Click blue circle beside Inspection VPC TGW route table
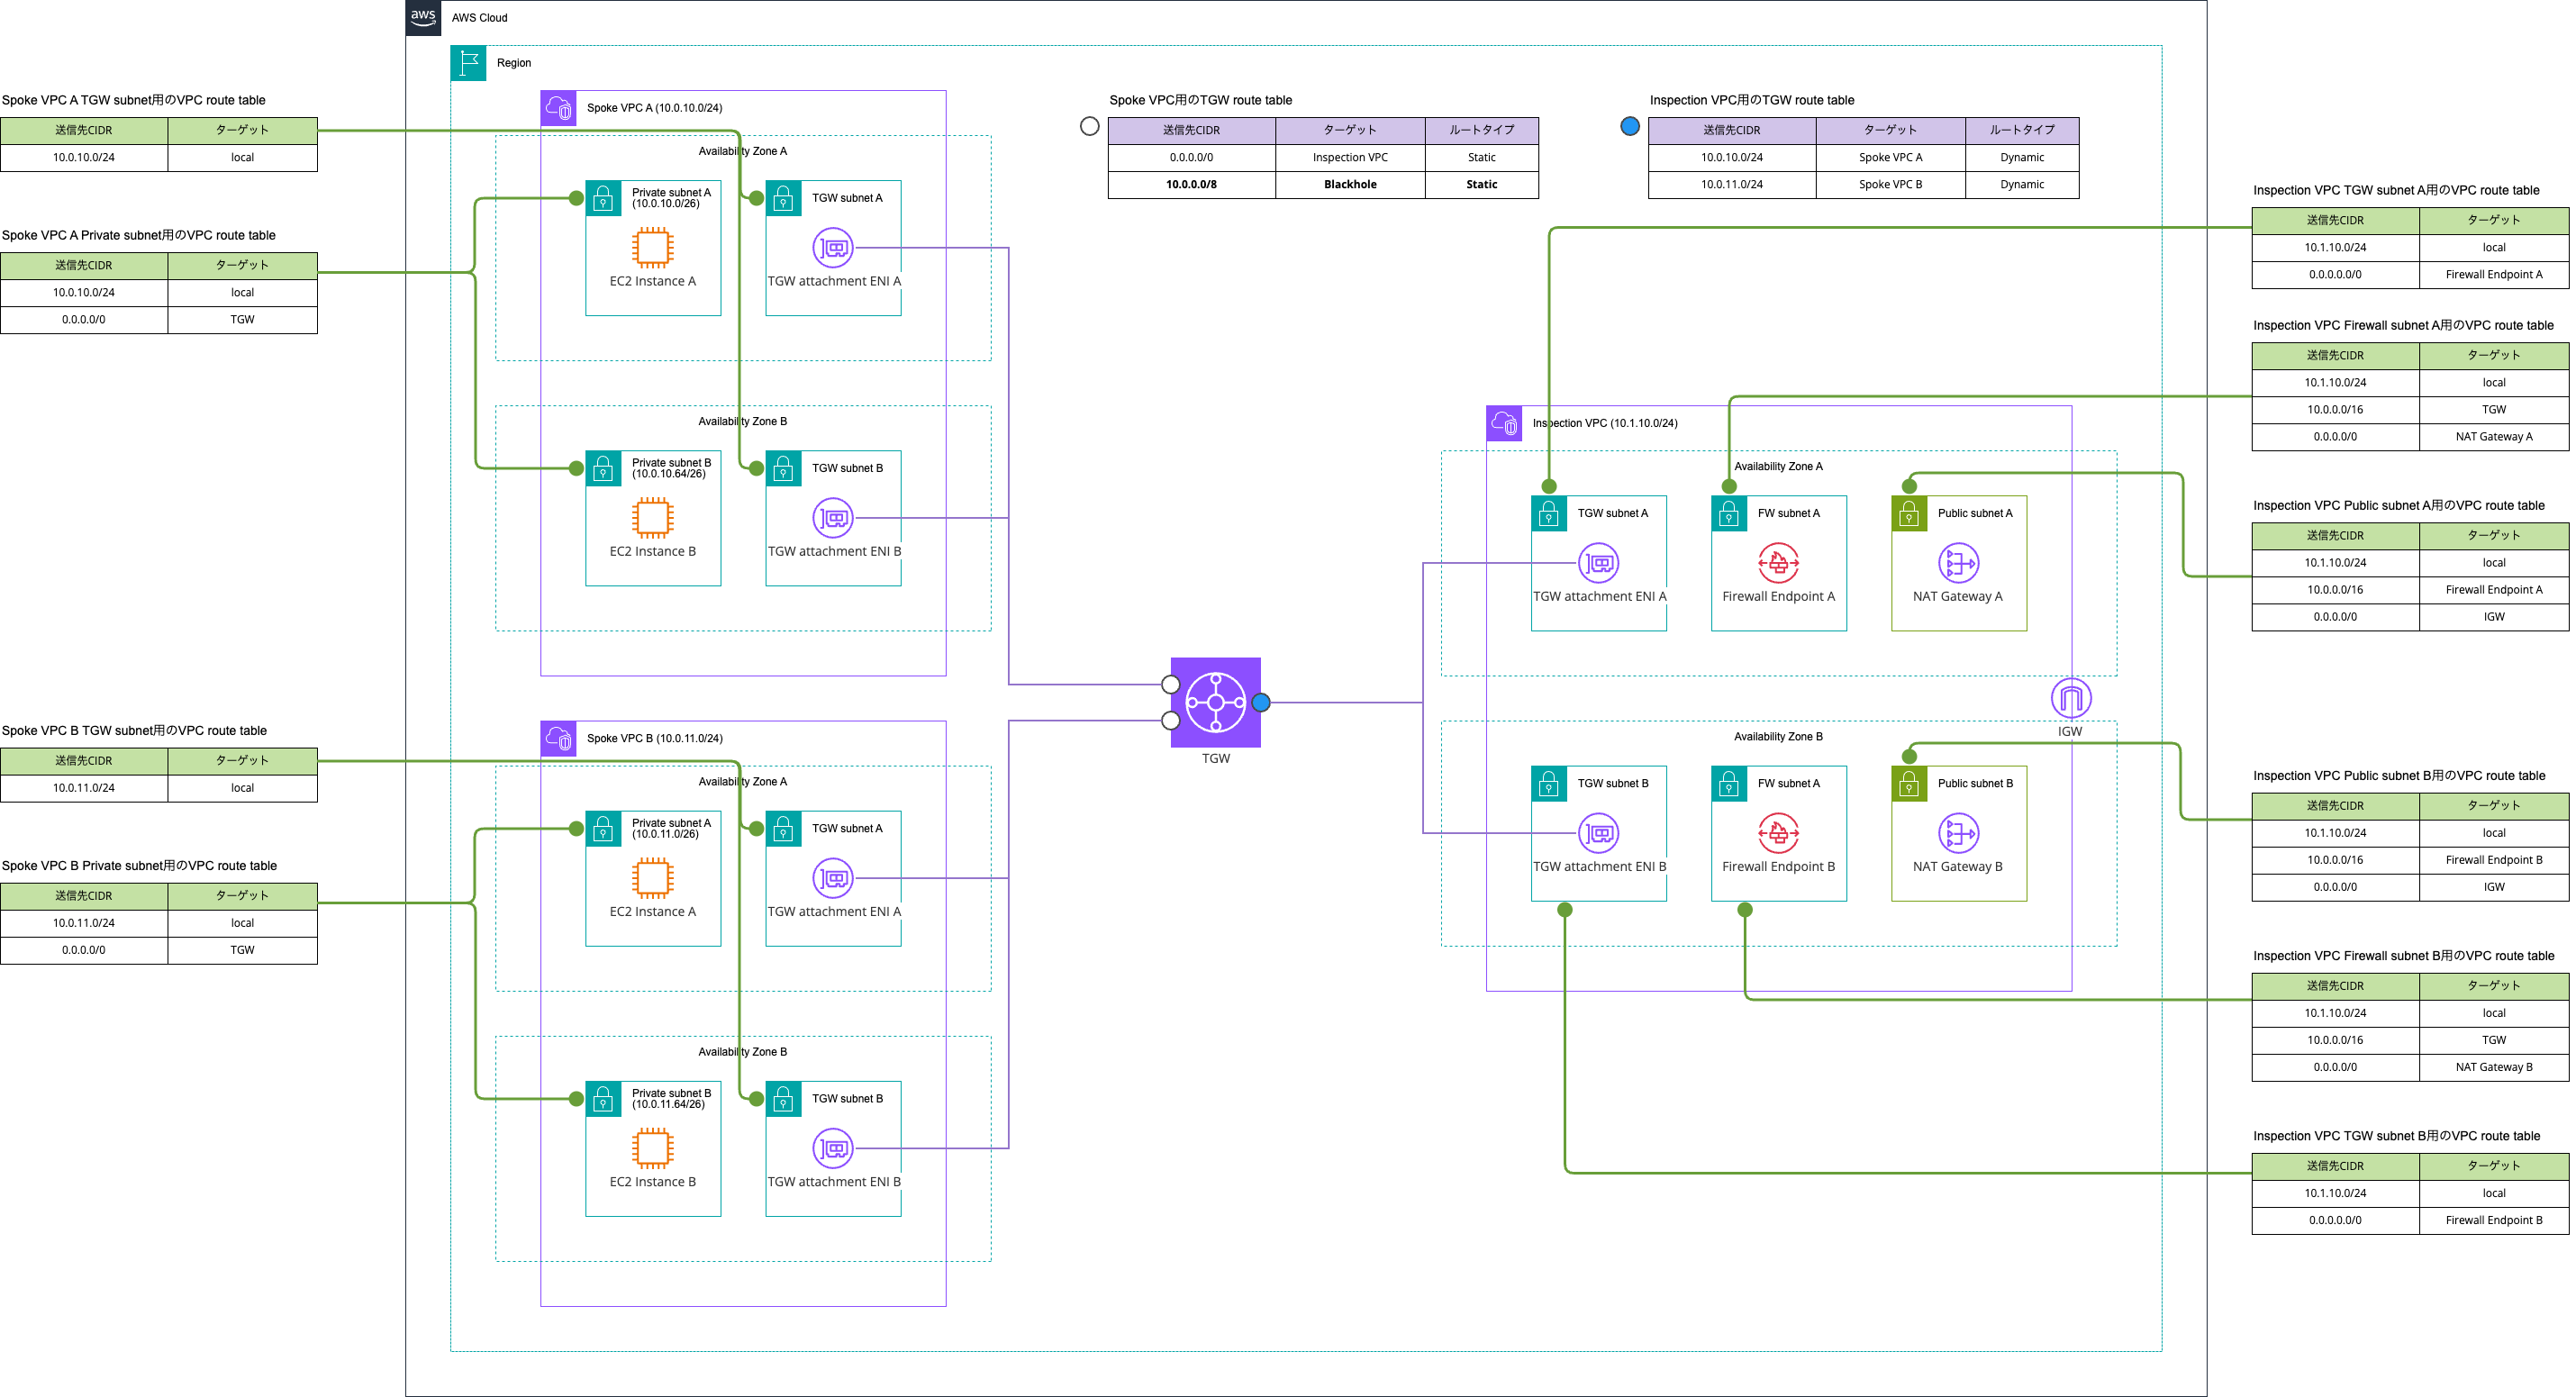 tap(1630, 126)
